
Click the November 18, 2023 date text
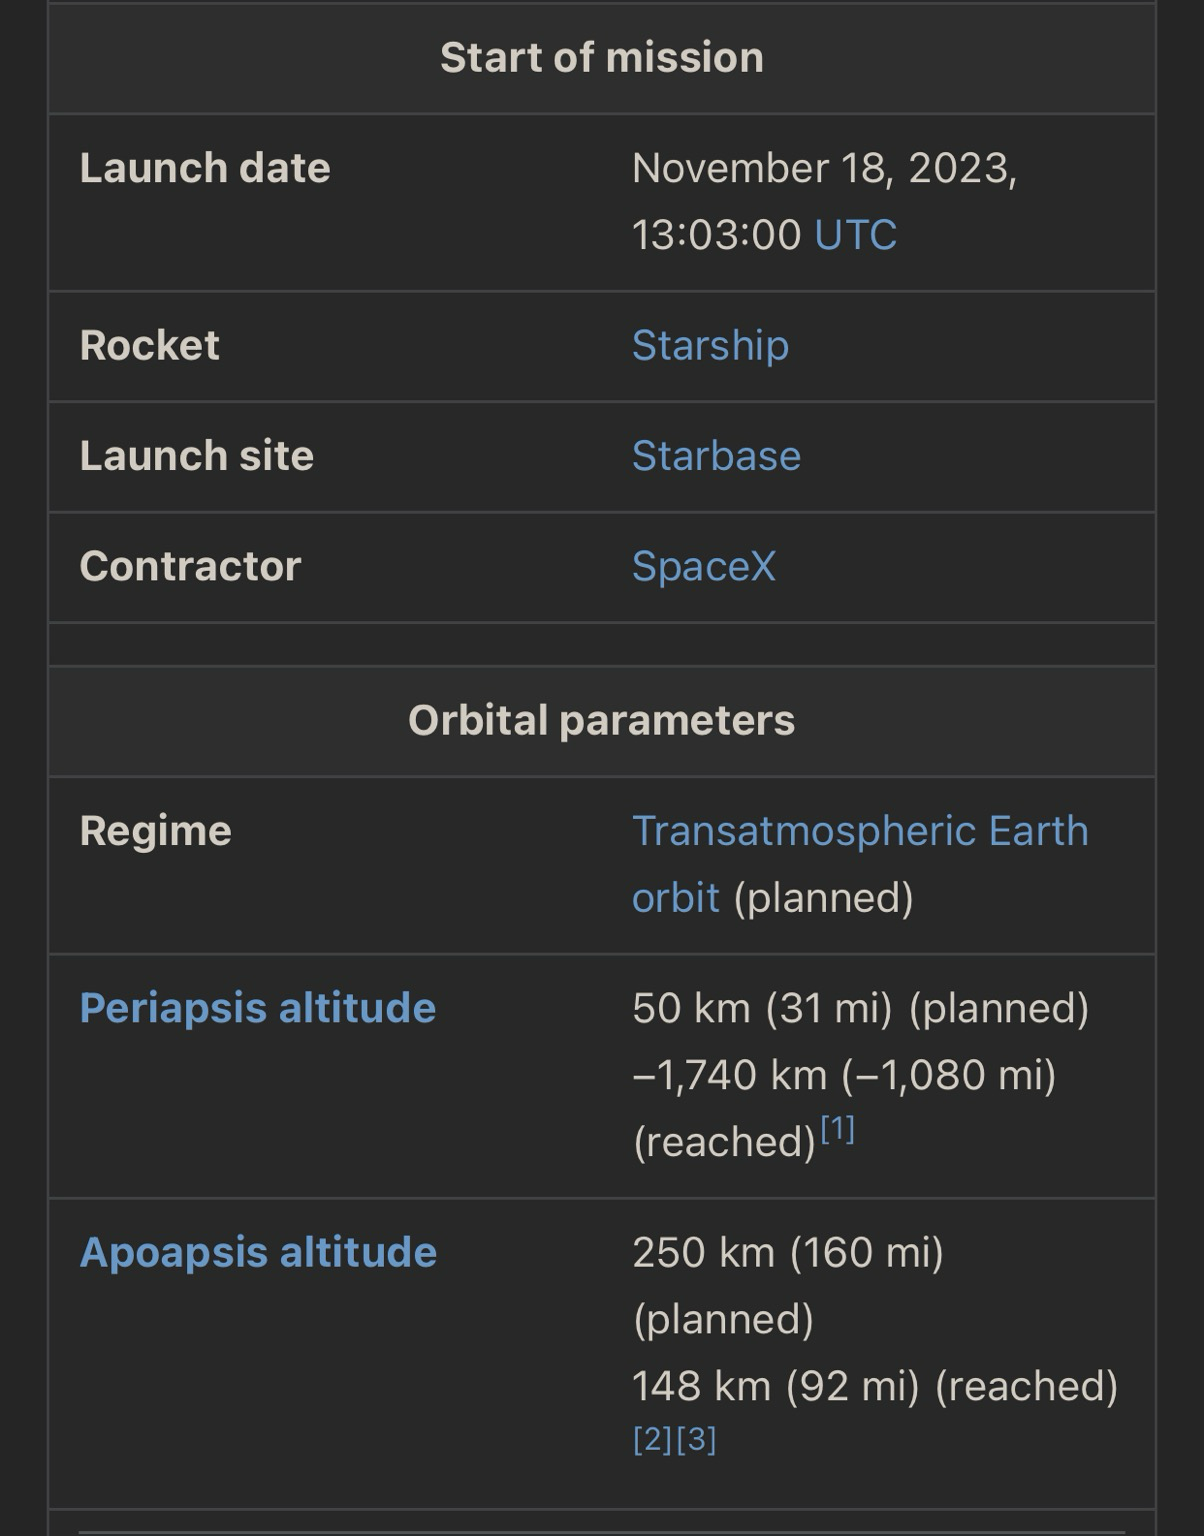(x=824, y=168)
